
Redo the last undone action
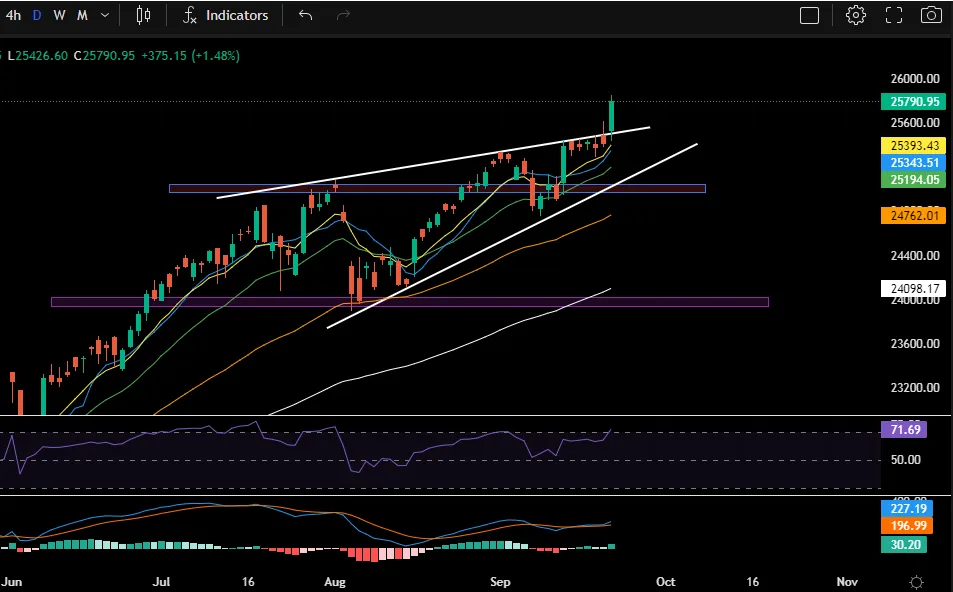(343, 15)
